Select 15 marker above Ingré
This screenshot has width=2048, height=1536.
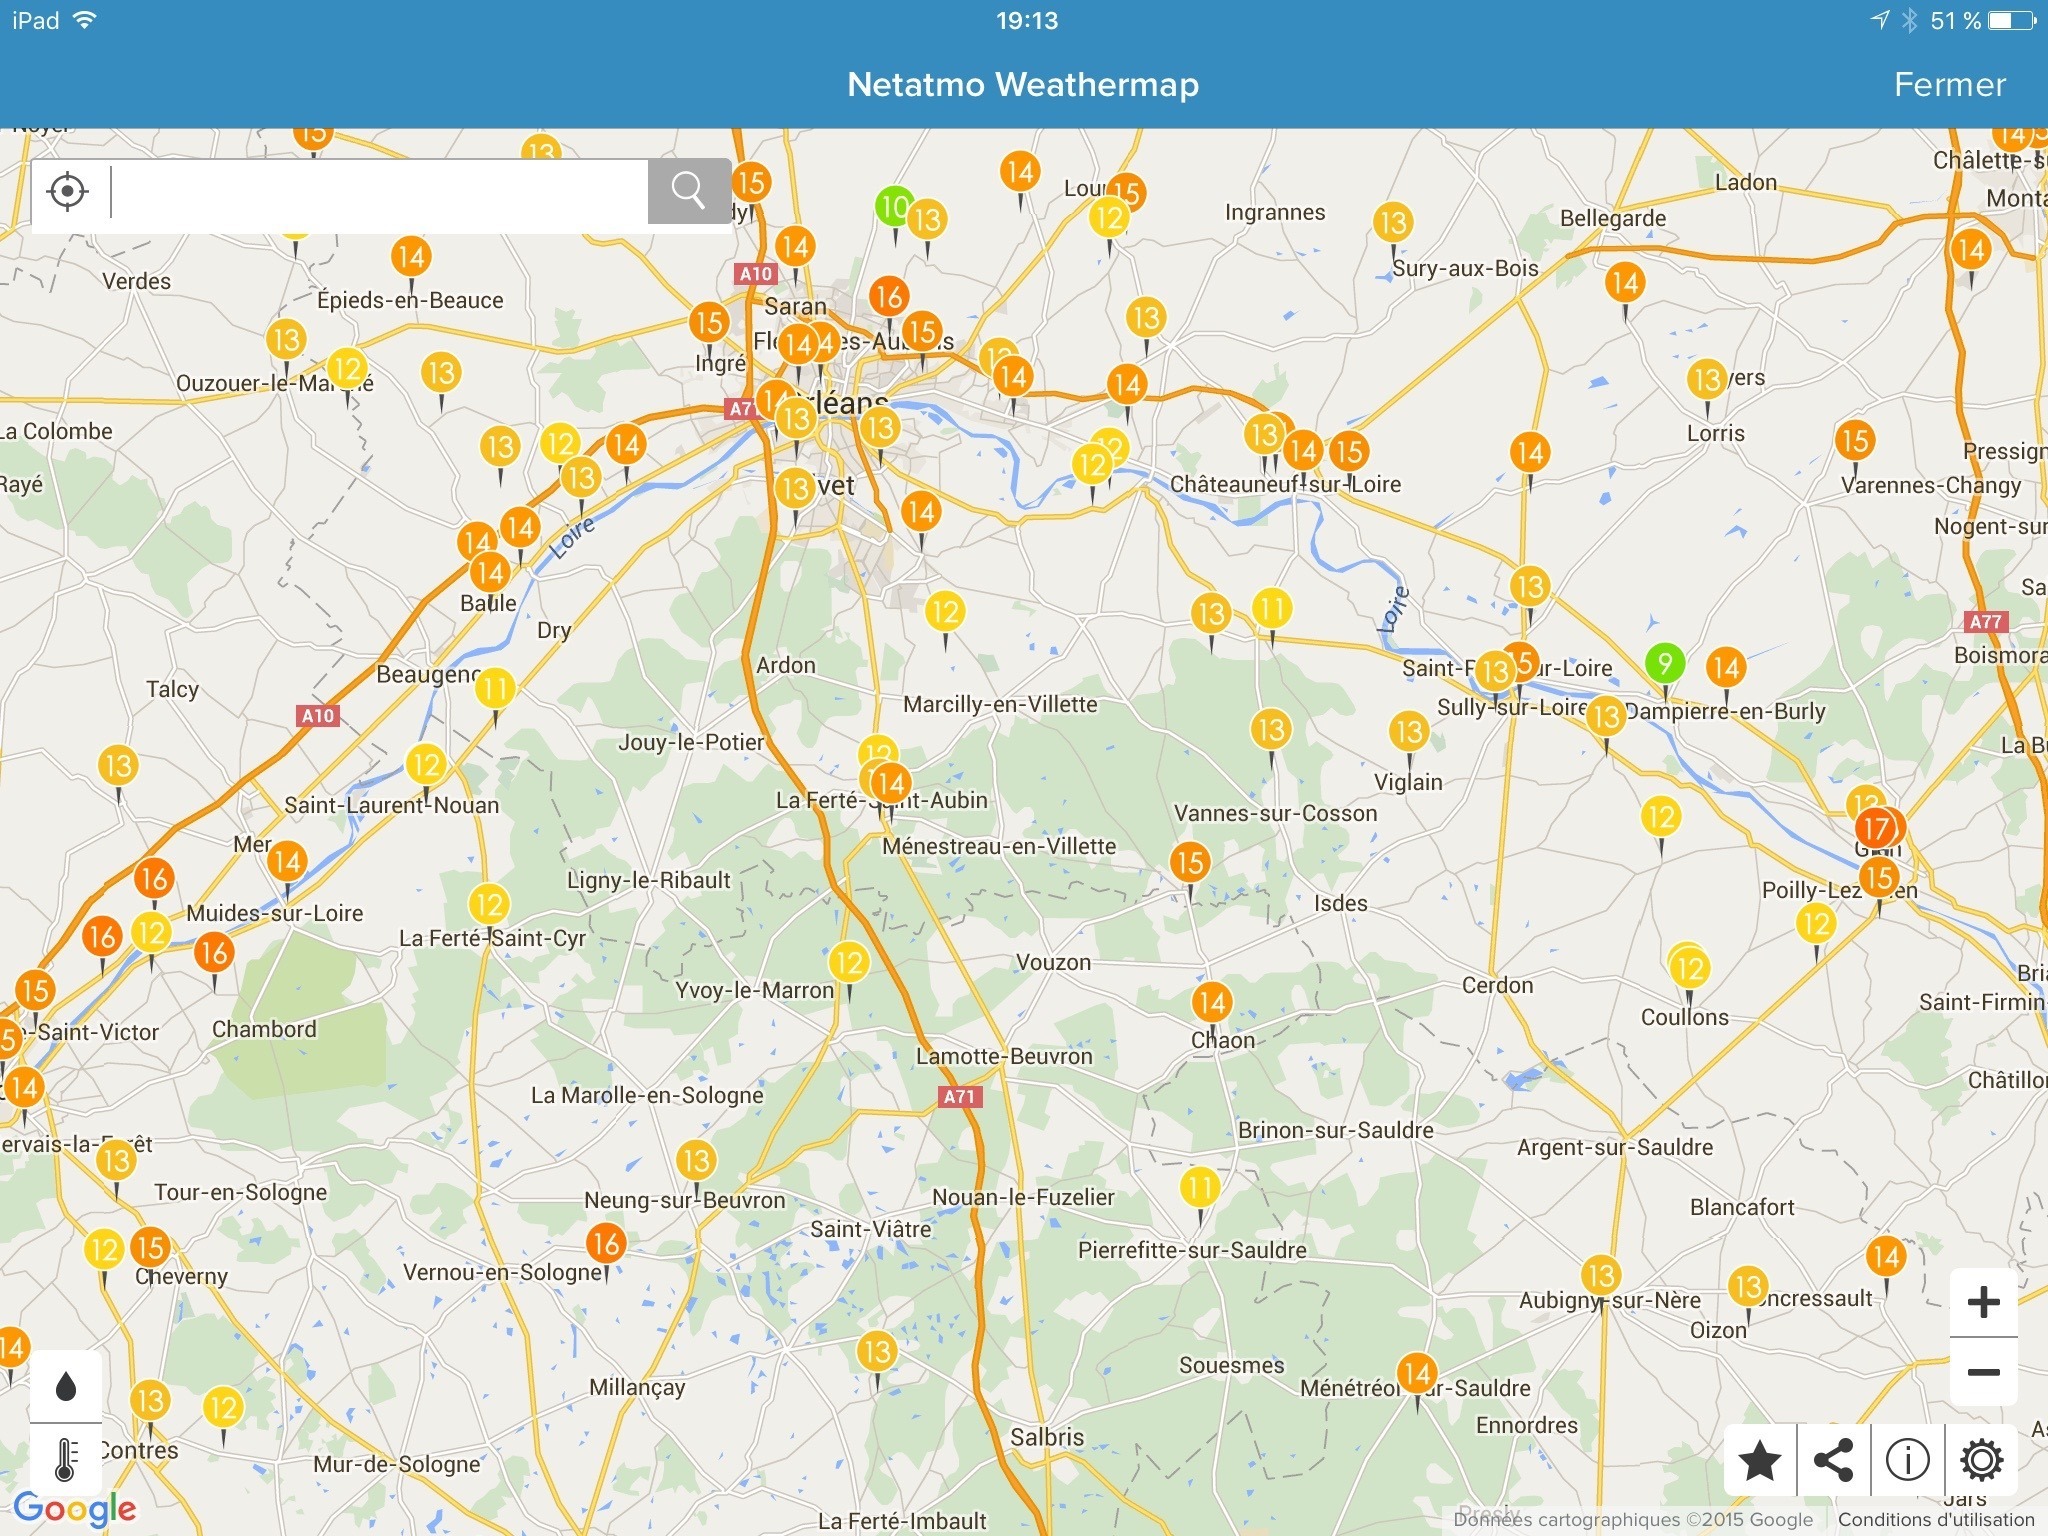coord(708,322)
